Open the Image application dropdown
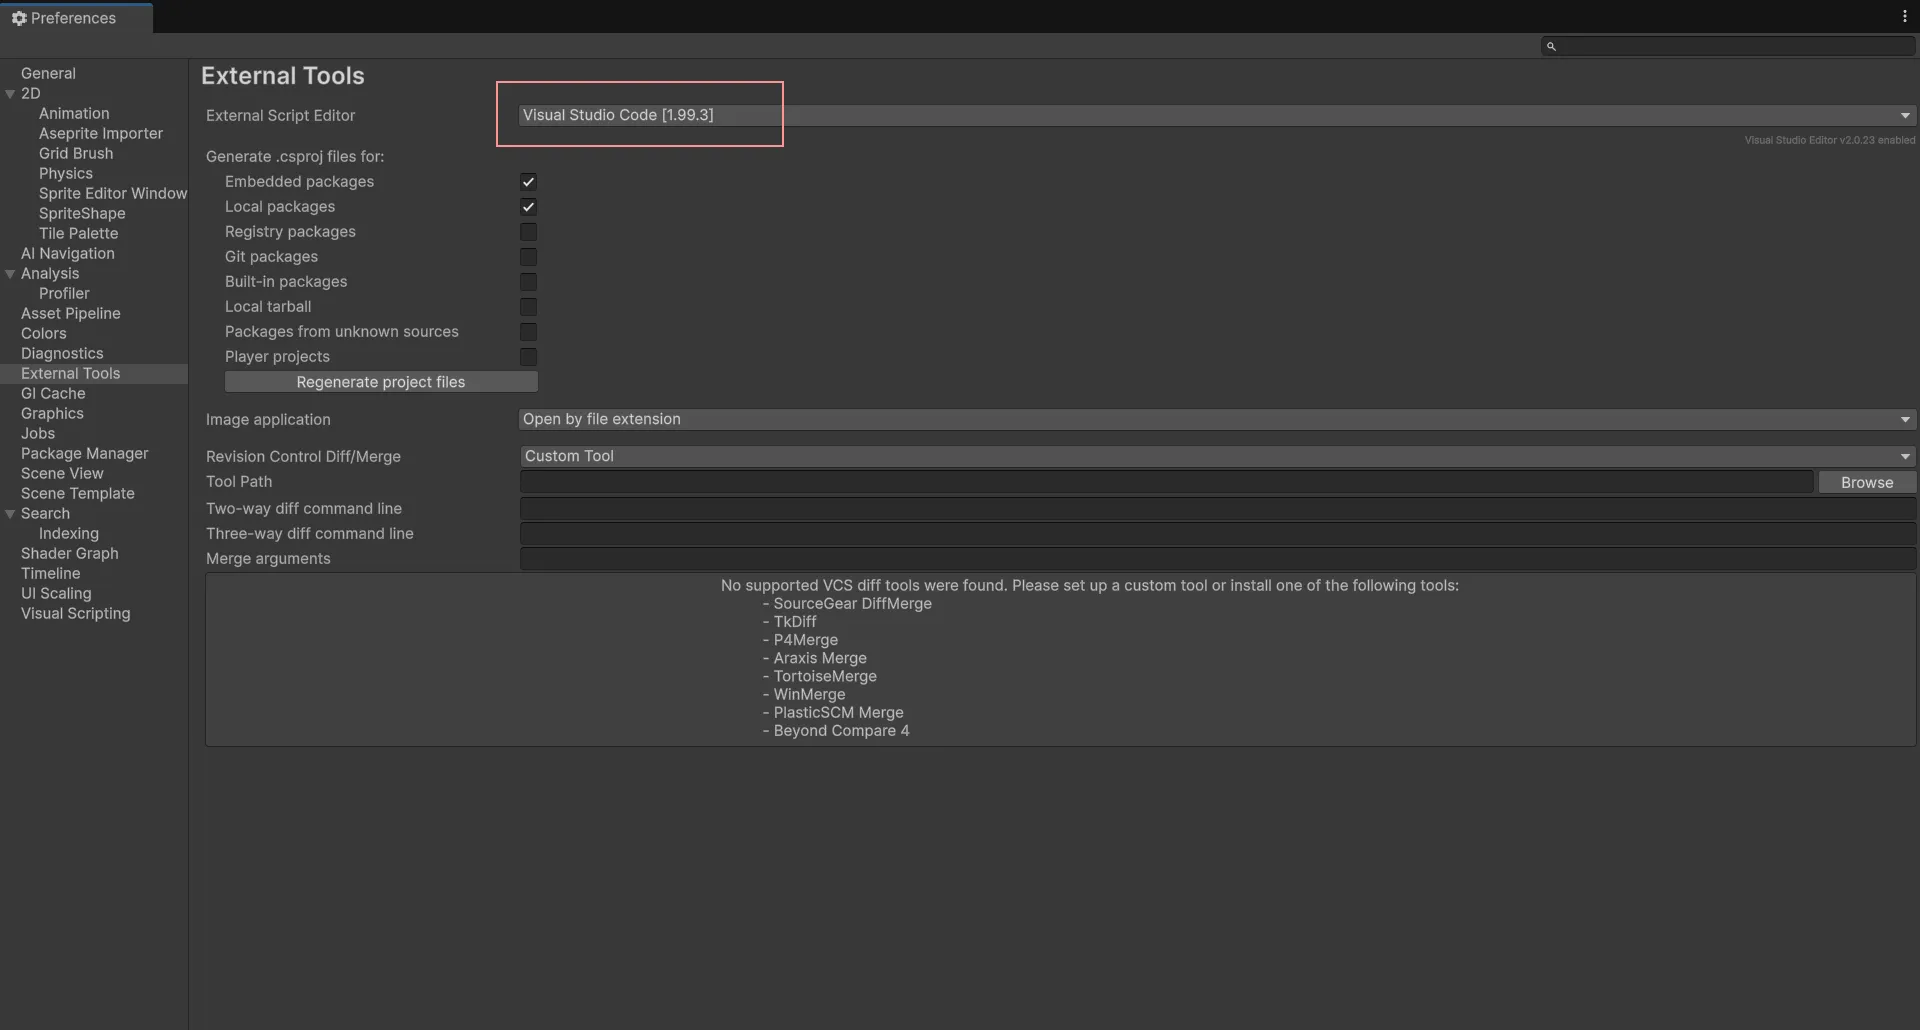Image resolution: width=1920 pixels, height=1030 pixels. tap(1216, 420)
